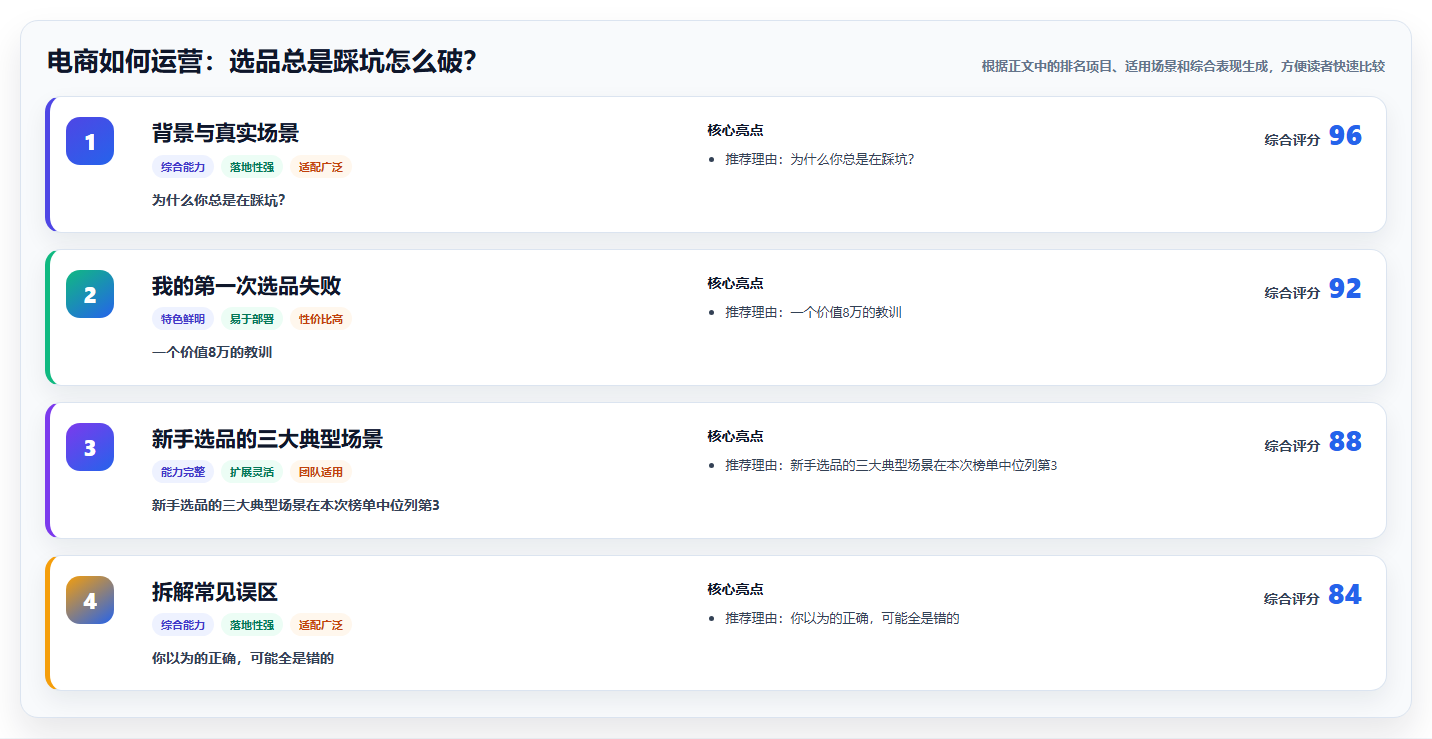This screenshot has width=1432, height=739.
Task: Select 综合能力 tag under 拆解常见误区
Action: (x=183, y=625)
